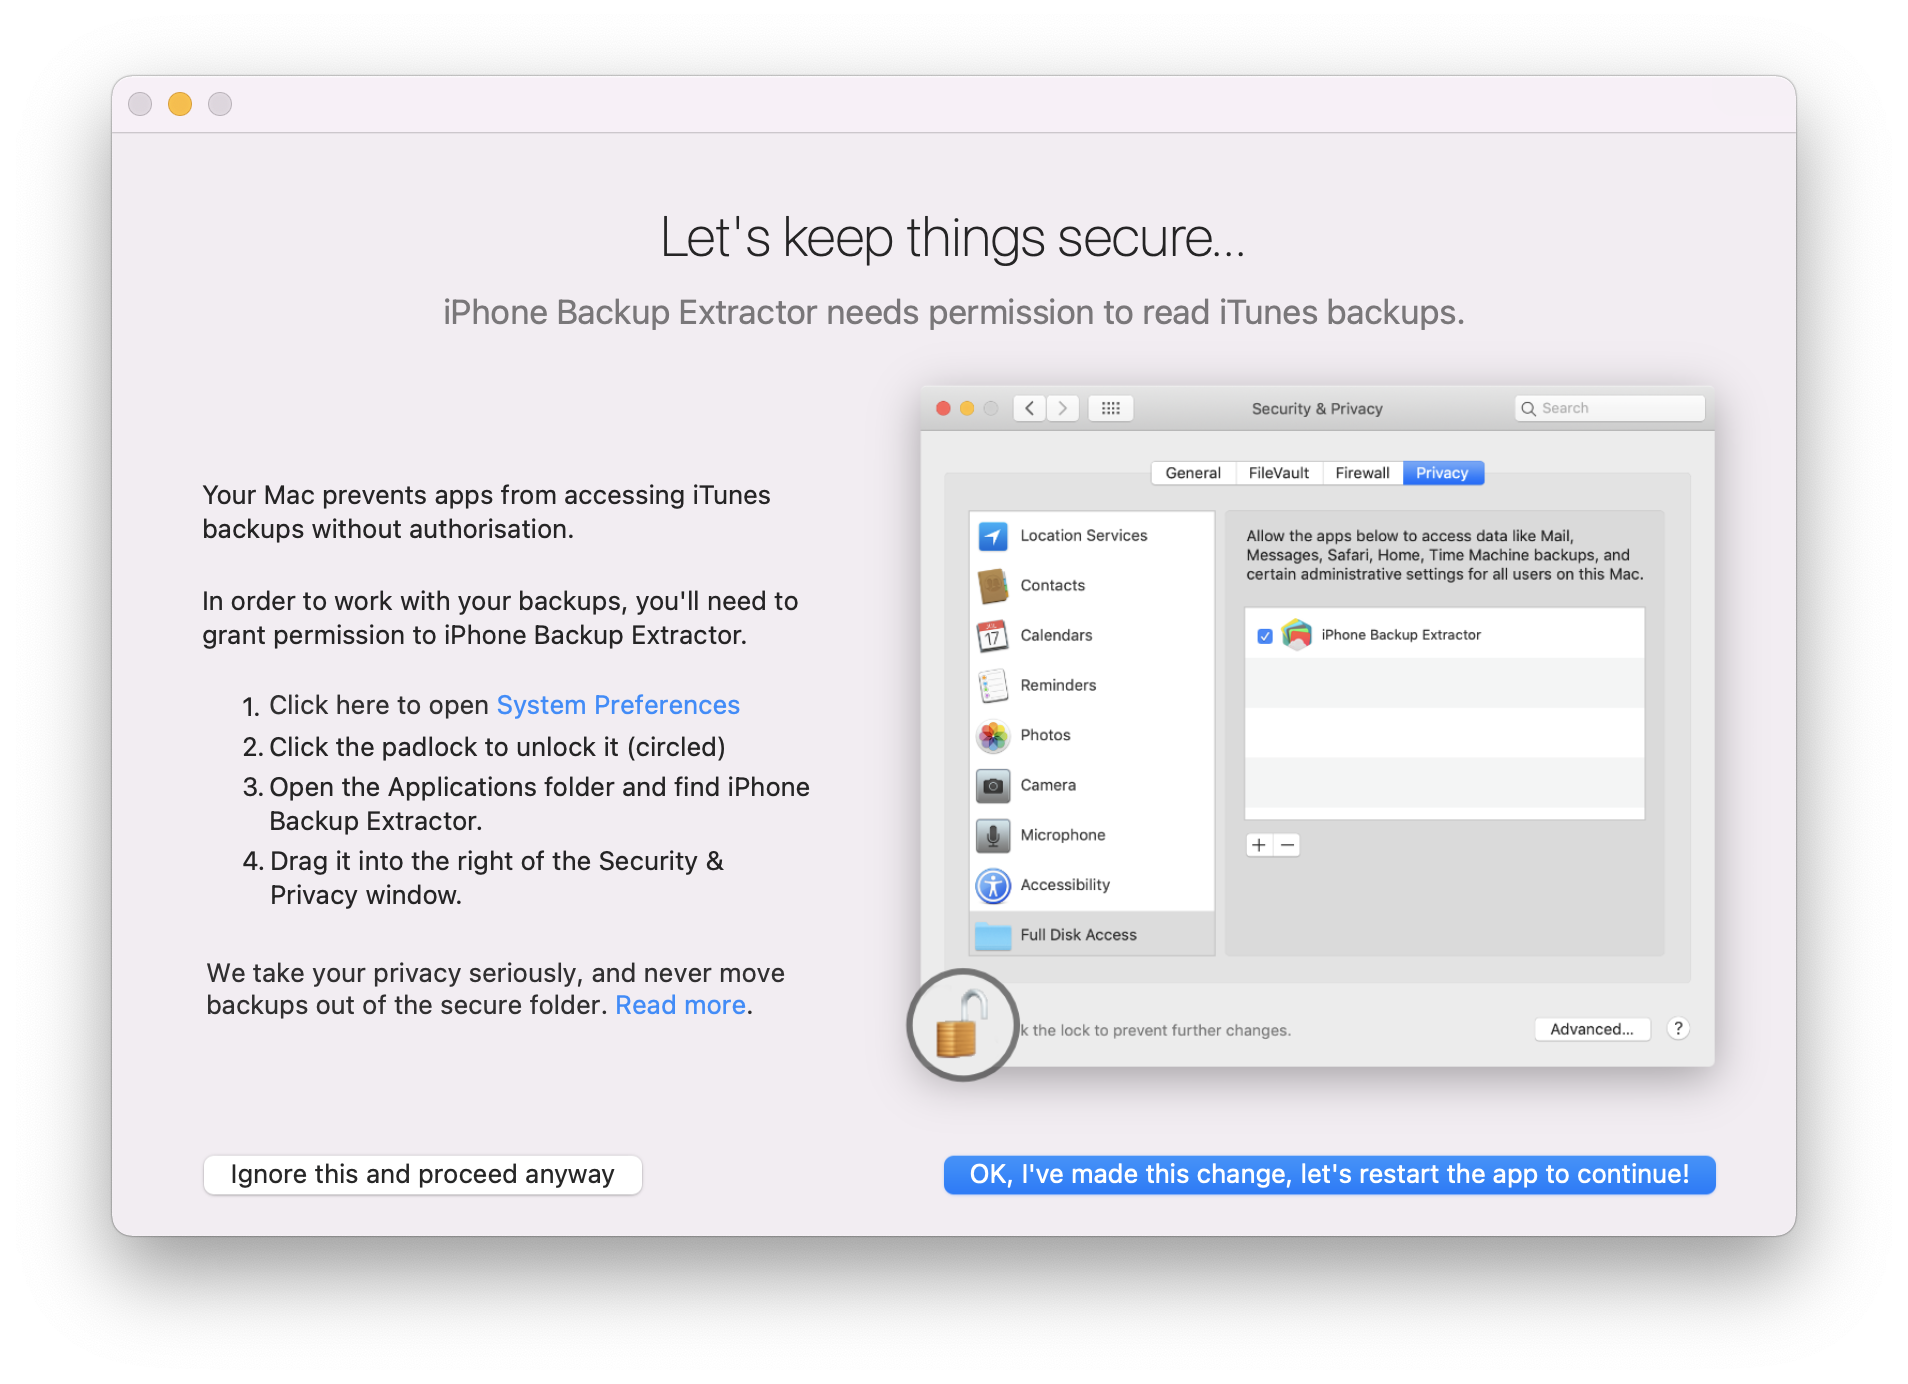Switch to the General tab
Image resolution: width=1908 pixels, height=1384 pixels.
(1193, 473)
